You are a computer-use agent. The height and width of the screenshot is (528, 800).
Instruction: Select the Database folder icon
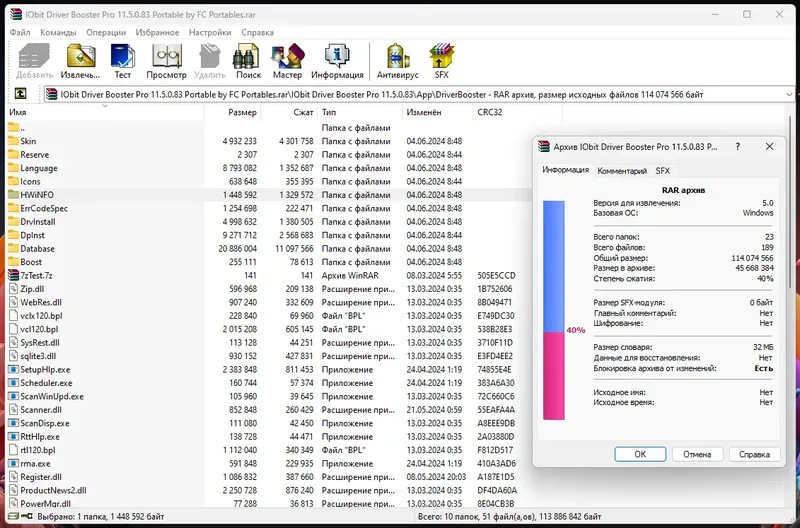(14, 248)
